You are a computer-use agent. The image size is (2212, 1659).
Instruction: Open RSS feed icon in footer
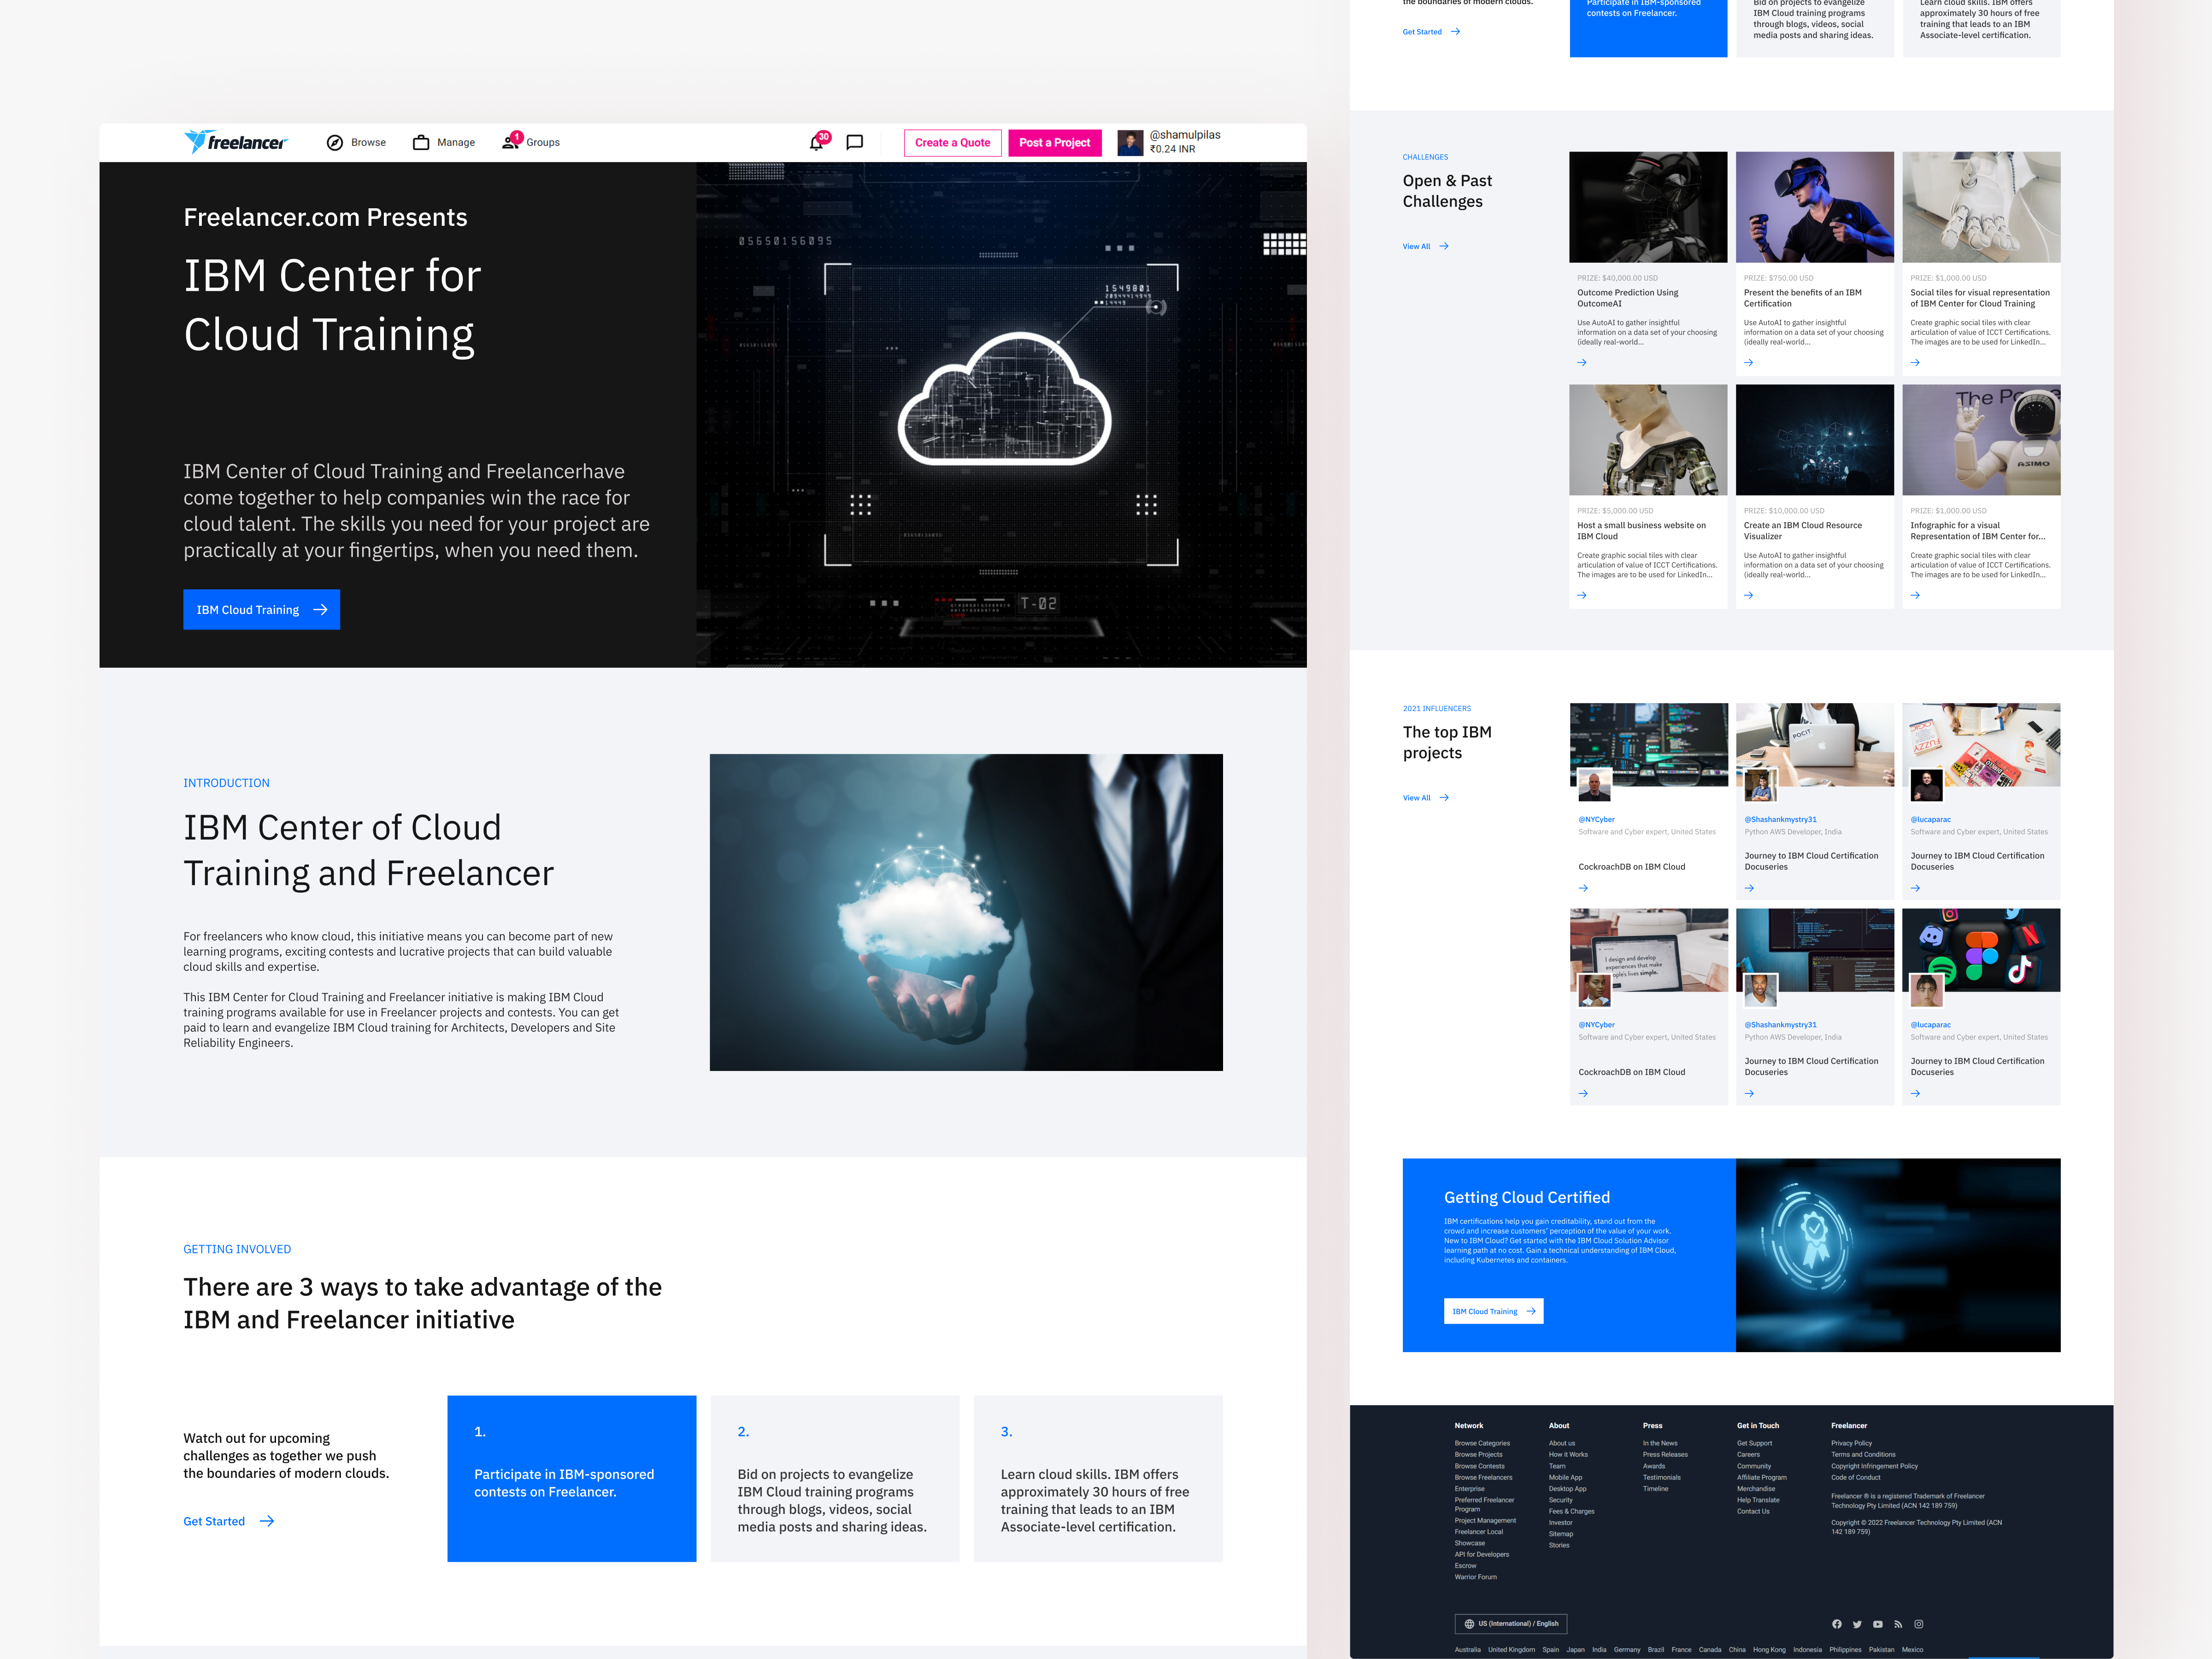pyautogui.click(x=1898, y=1624)
